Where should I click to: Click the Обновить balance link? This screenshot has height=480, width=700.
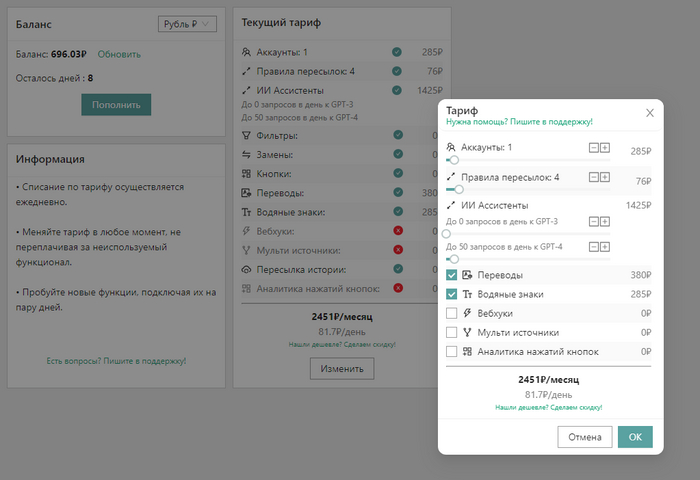(x=119, y=54)
